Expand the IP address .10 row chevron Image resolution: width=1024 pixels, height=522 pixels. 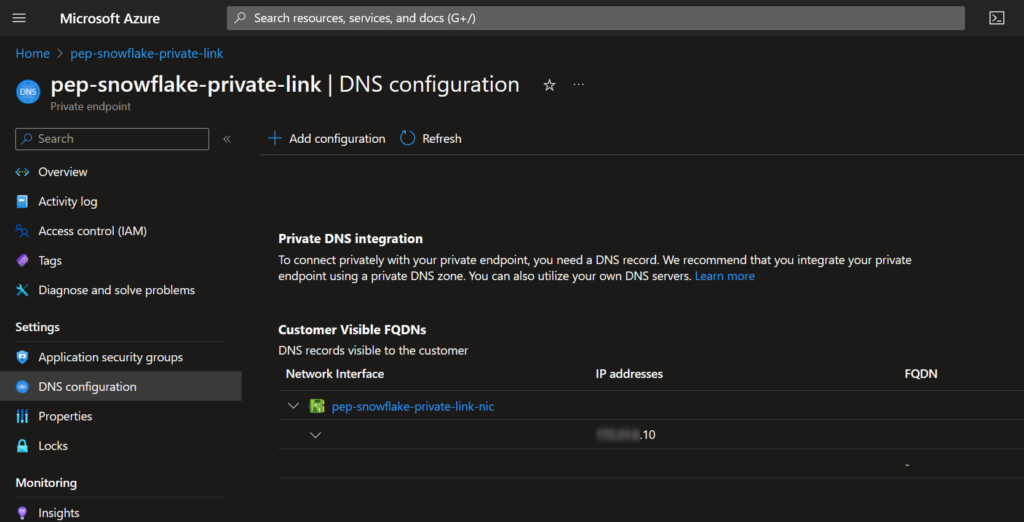[x=316, y=435]
